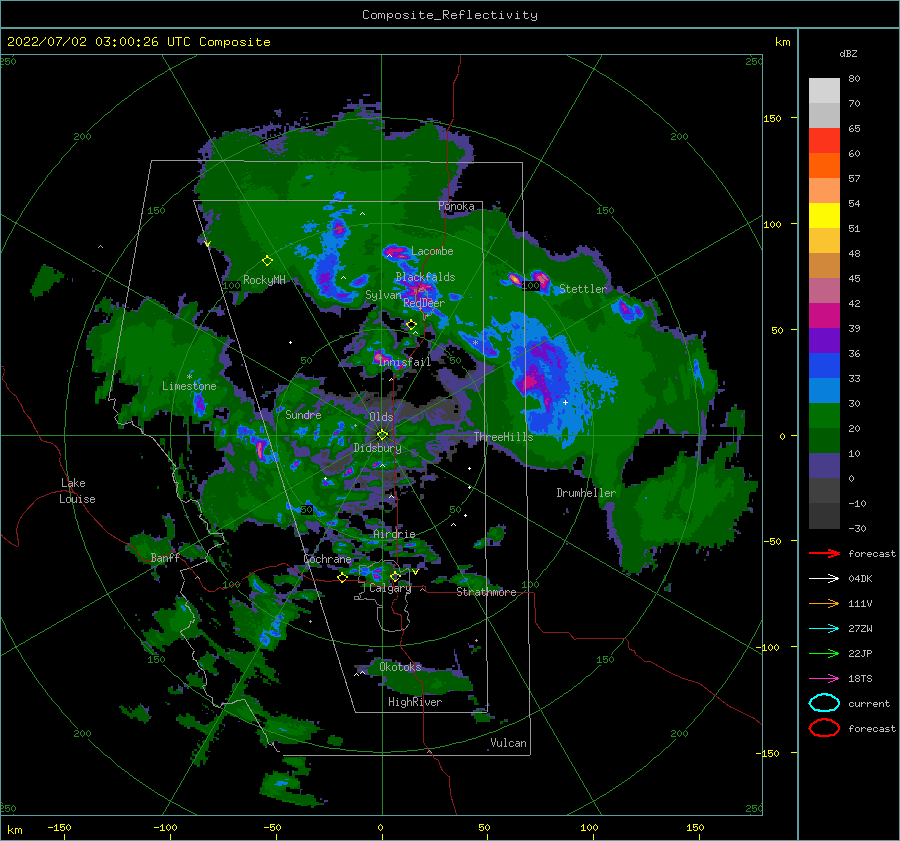Click the Blackfalds city label

tap(425, 277)
